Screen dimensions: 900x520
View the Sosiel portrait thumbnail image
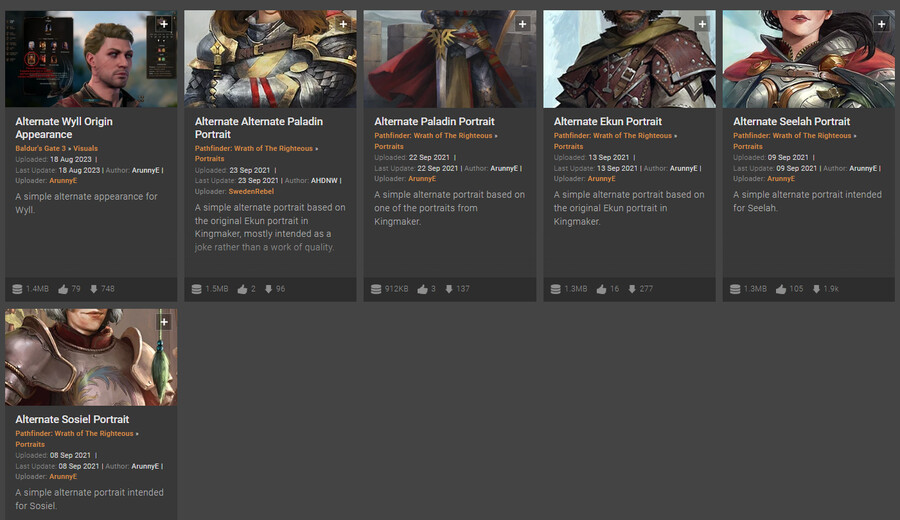coord(91,357)
